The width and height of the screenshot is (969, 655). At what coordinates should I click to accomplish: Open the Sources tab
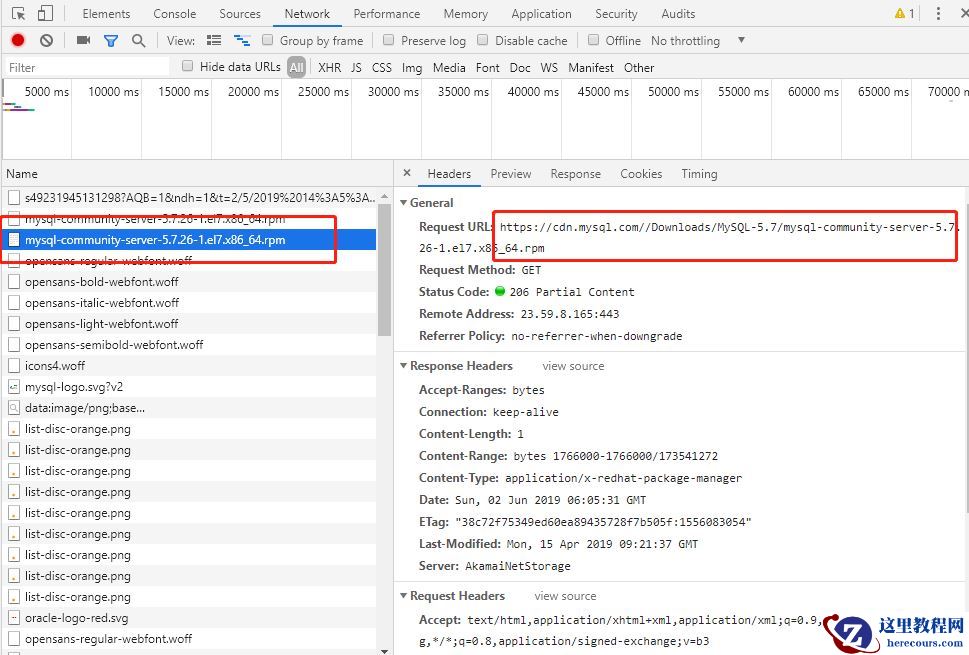240,14
